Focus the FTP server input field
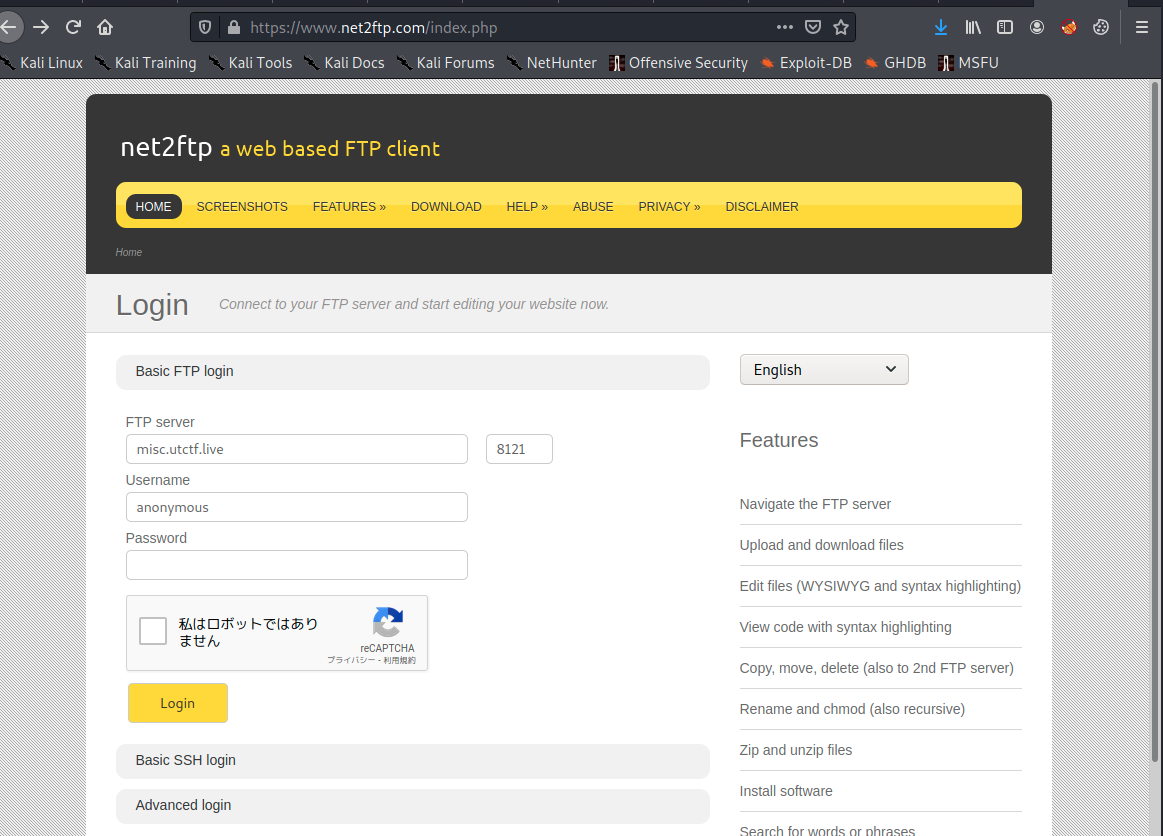 (297, 449)
